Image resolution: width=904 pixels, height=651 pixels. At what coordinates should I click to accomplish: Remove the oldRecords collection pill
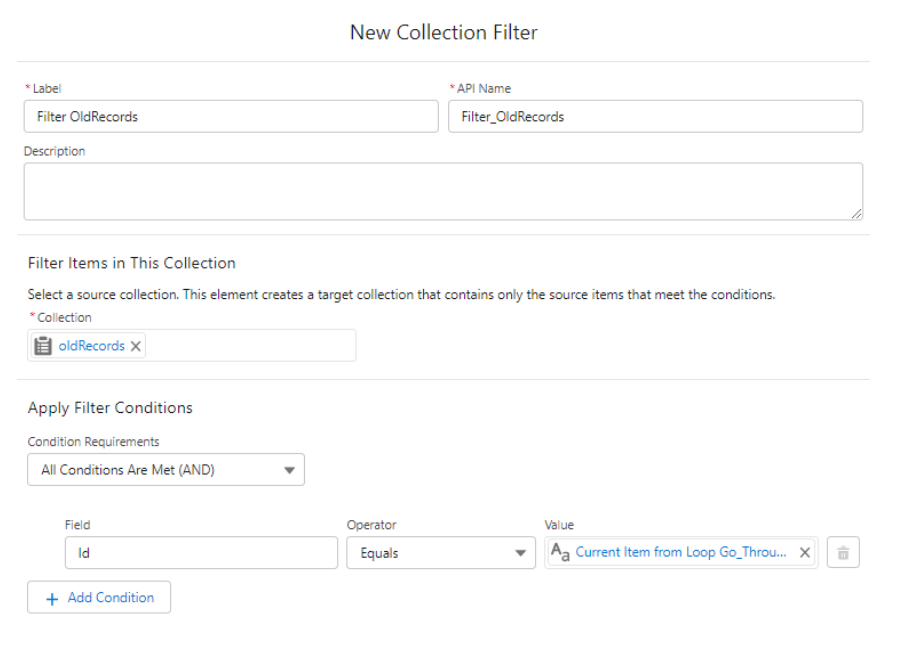[136, 346]
